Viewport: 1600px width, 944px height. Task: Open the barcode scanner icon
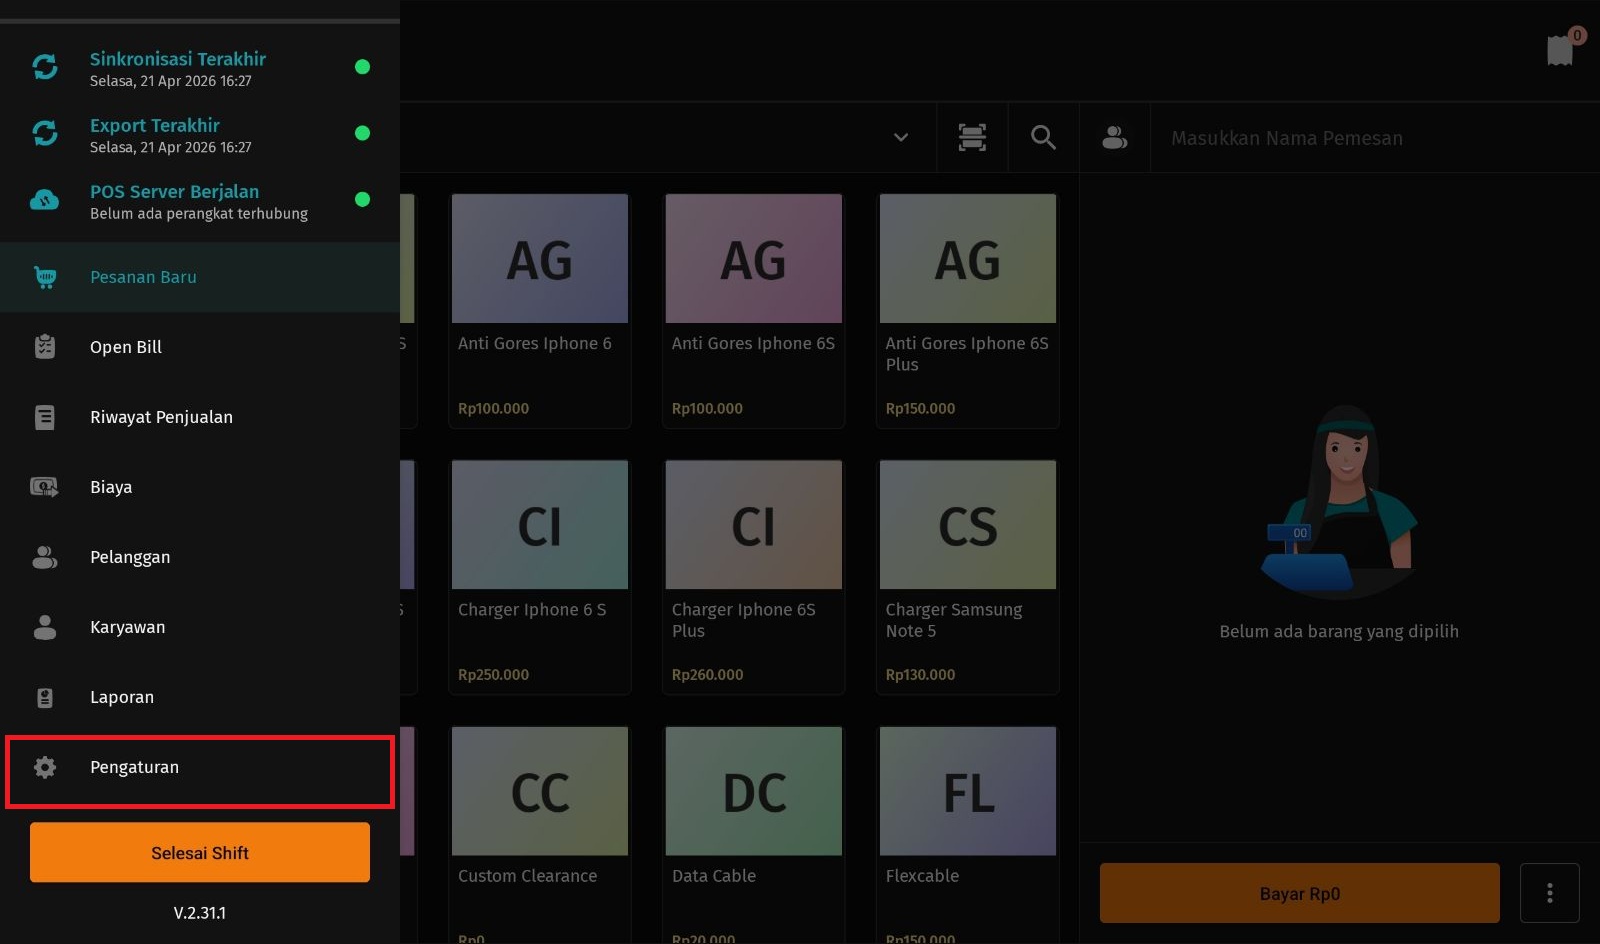[972, 138]
